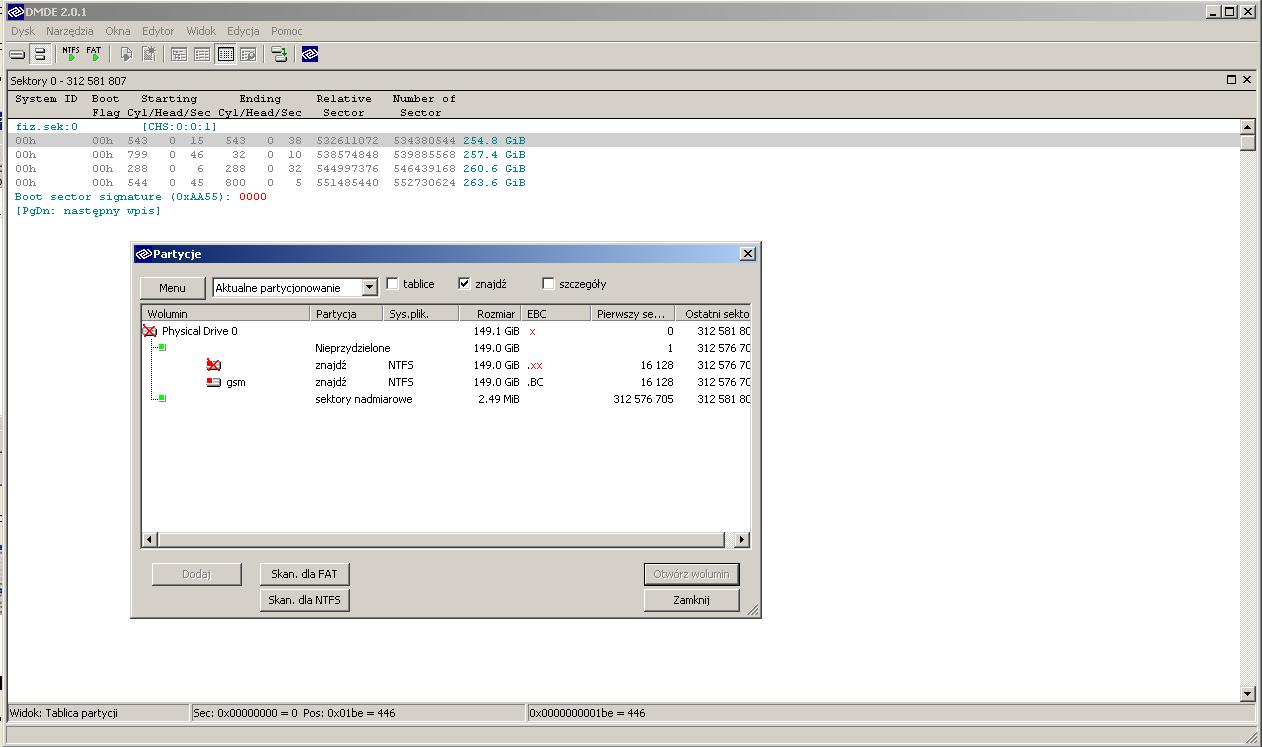Open the Dysk menu
Viewport: 1262px width, 747px height.
click(x=23, y=31)
